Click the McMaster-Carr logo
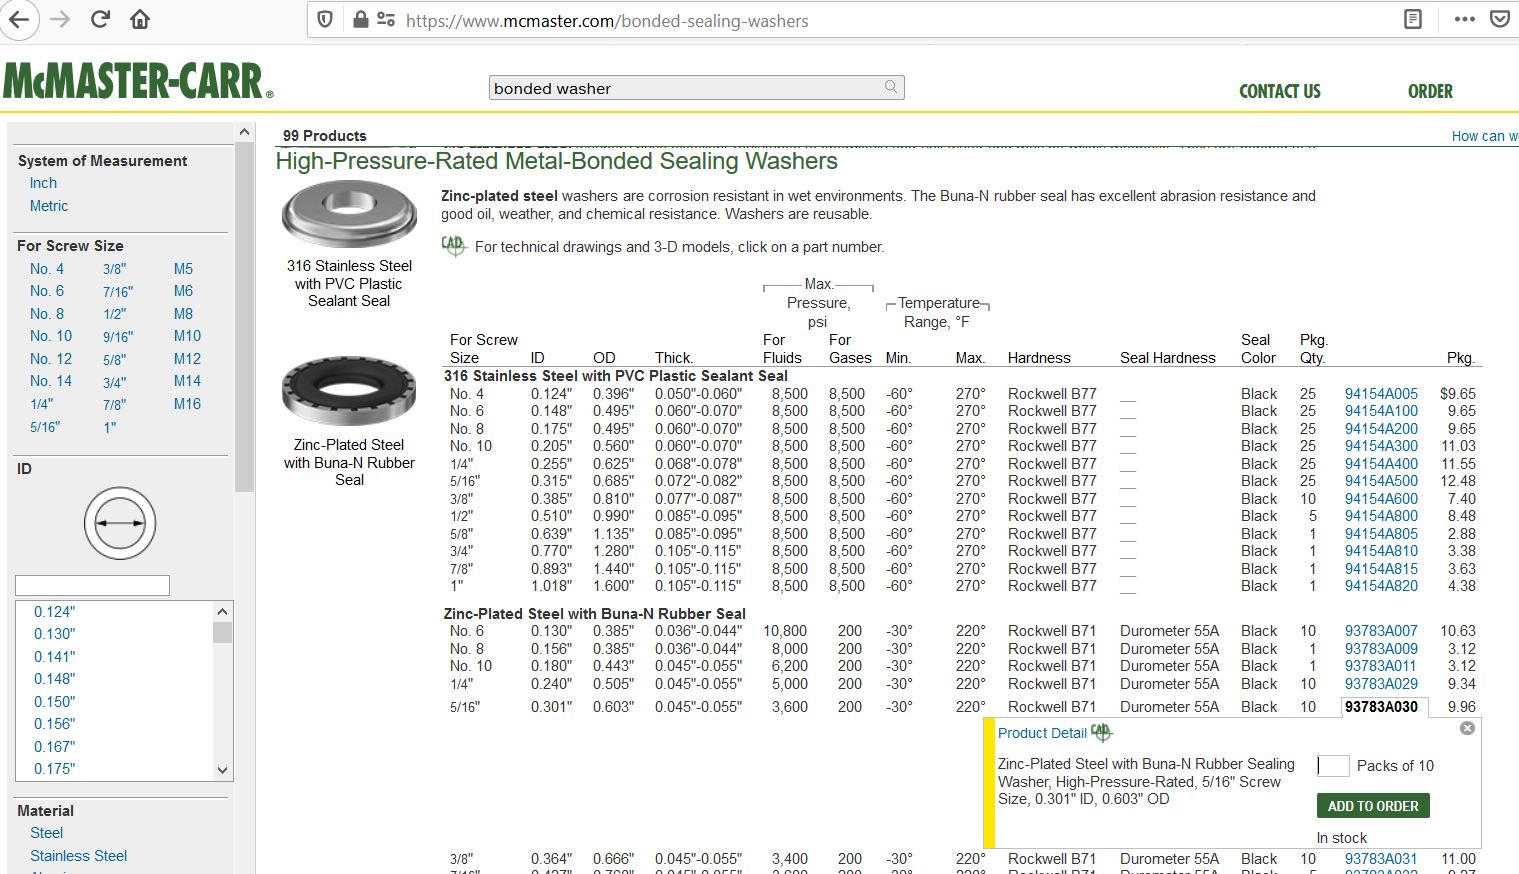Viewport: 1519px width, 874px height. 138,81
